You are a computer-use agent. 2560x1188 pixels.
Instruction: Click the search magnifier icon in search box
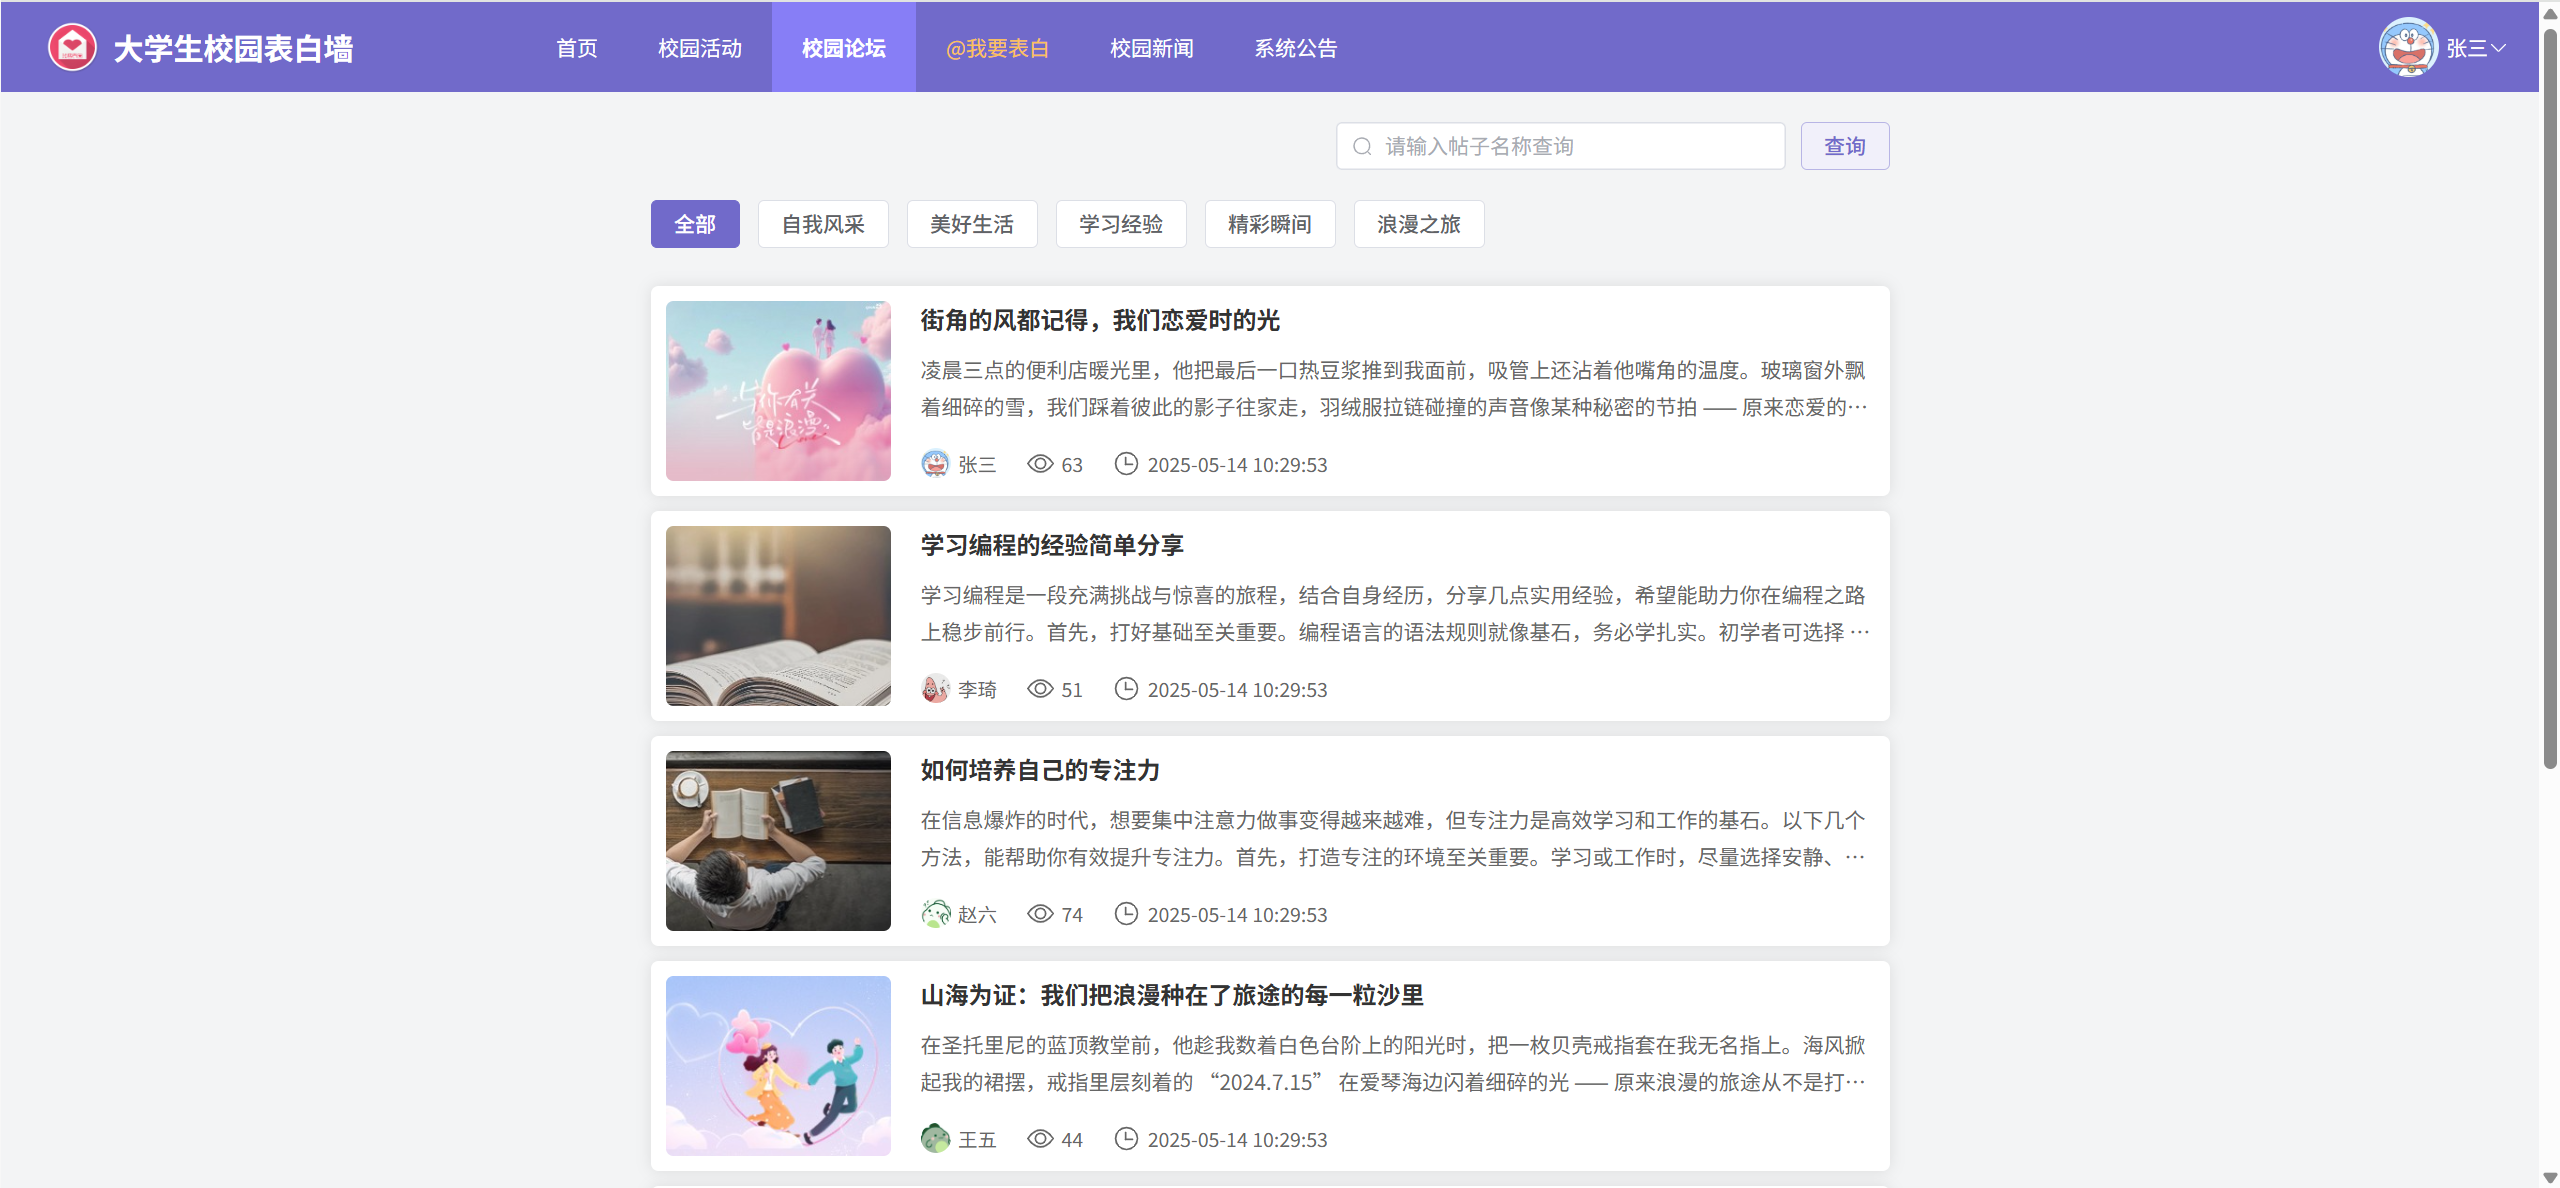[x=1362, y=147]
